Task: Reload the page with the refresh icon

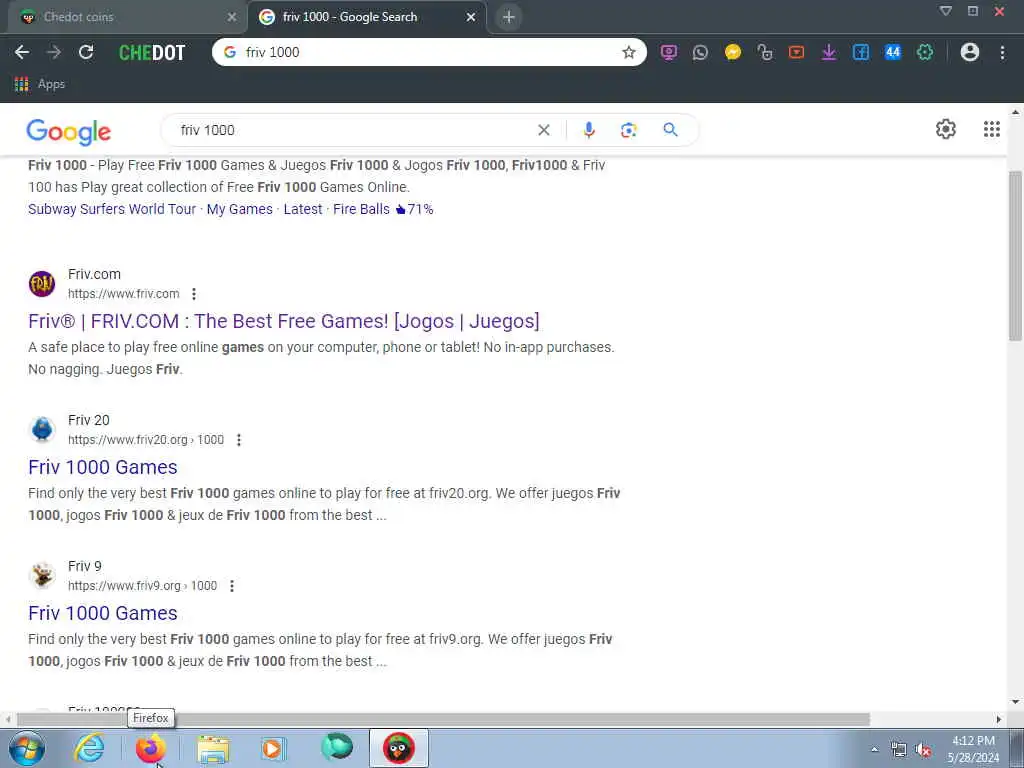Action: [86, 52]
